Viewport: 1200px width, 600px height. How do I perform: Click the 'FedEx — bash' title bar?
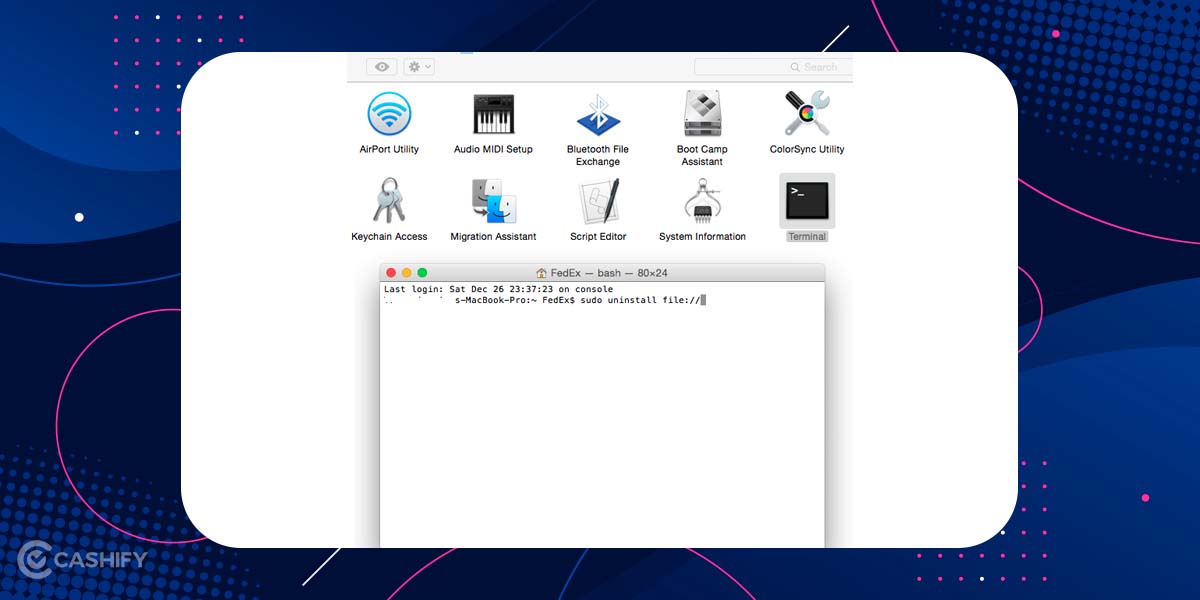[x=600, y=271]
